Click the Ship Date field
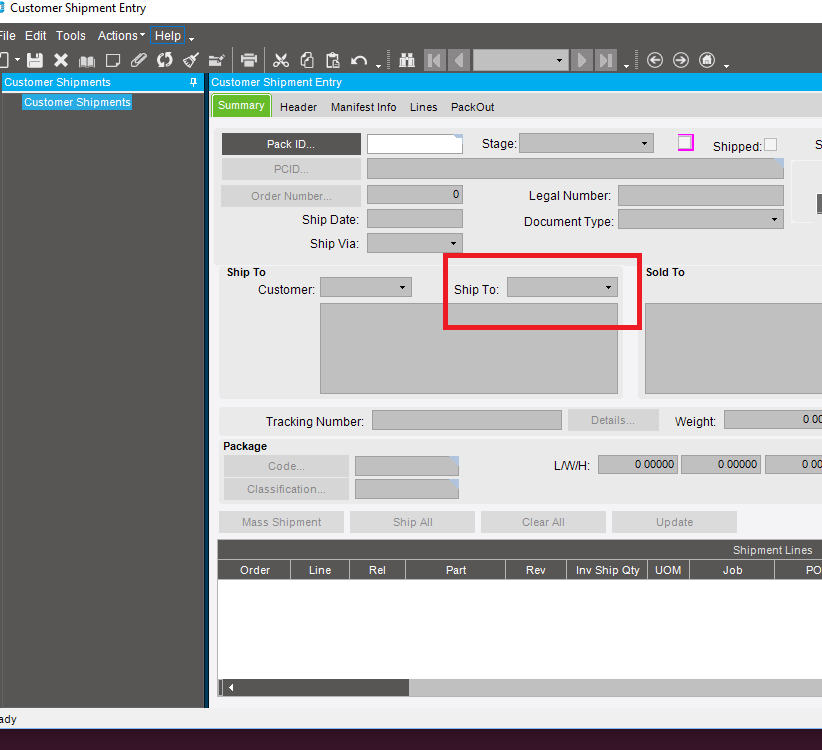 (x=415, y=219)
